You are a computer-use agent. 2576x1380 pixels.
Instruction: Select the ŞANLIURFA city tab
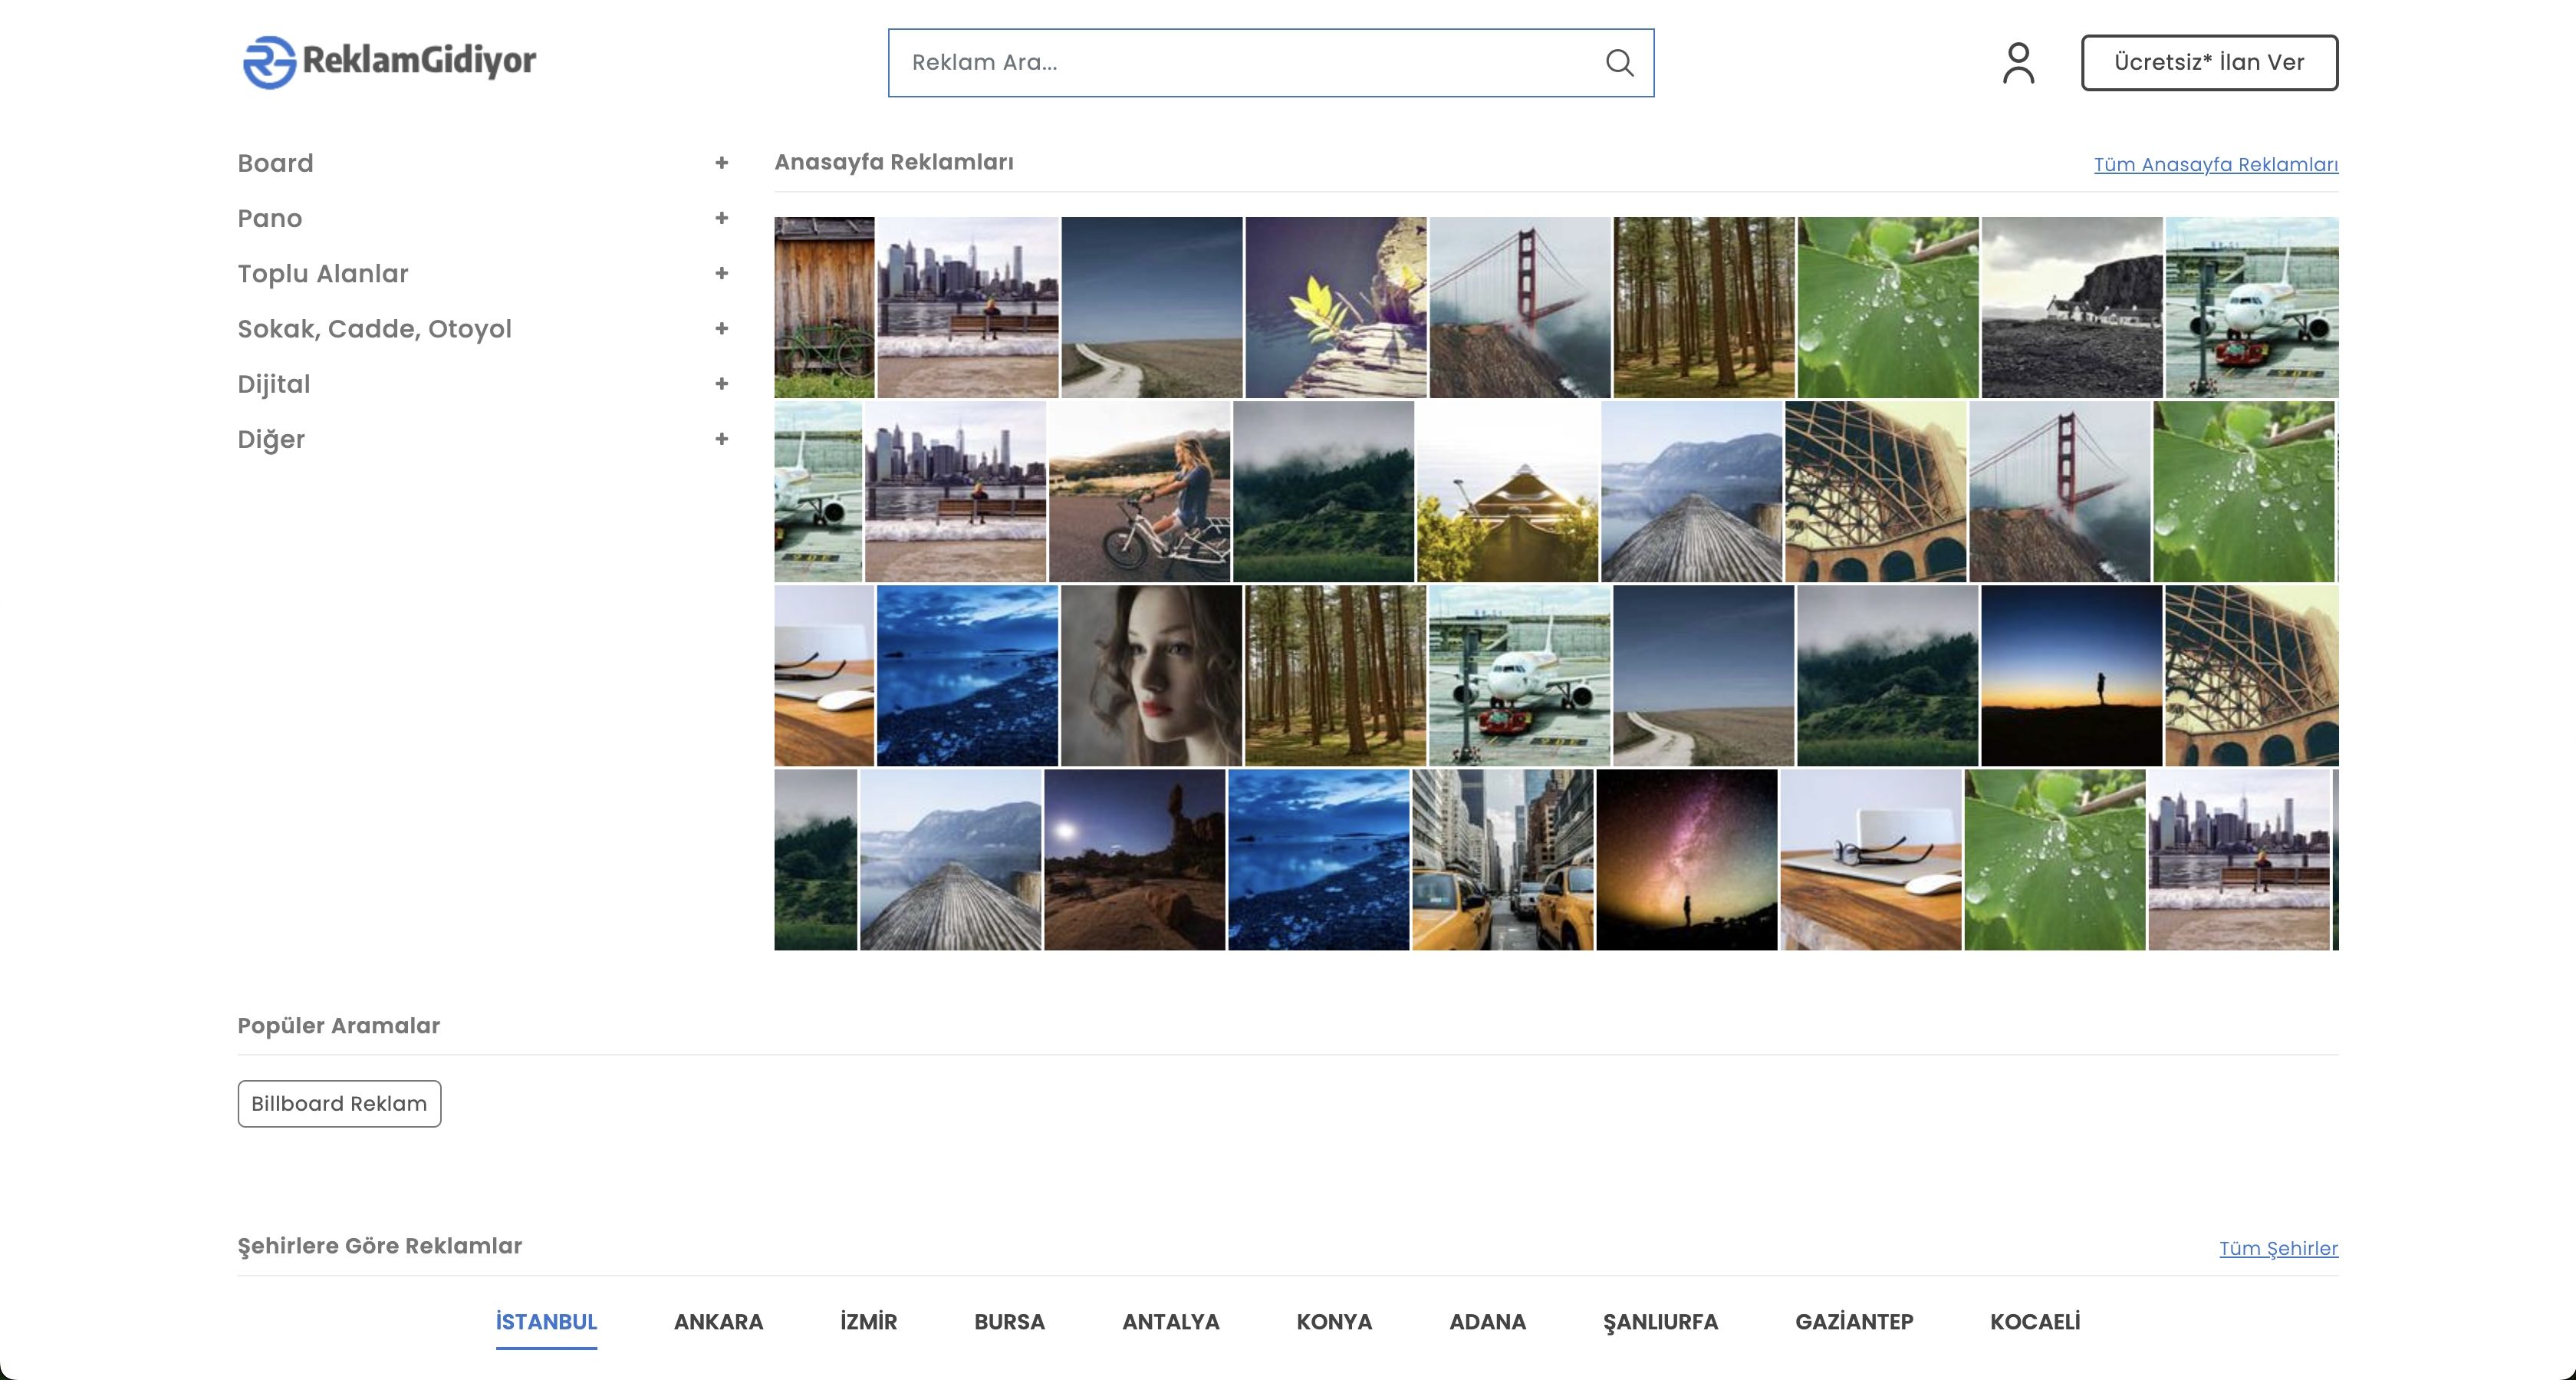[x=1660, y=1322]
